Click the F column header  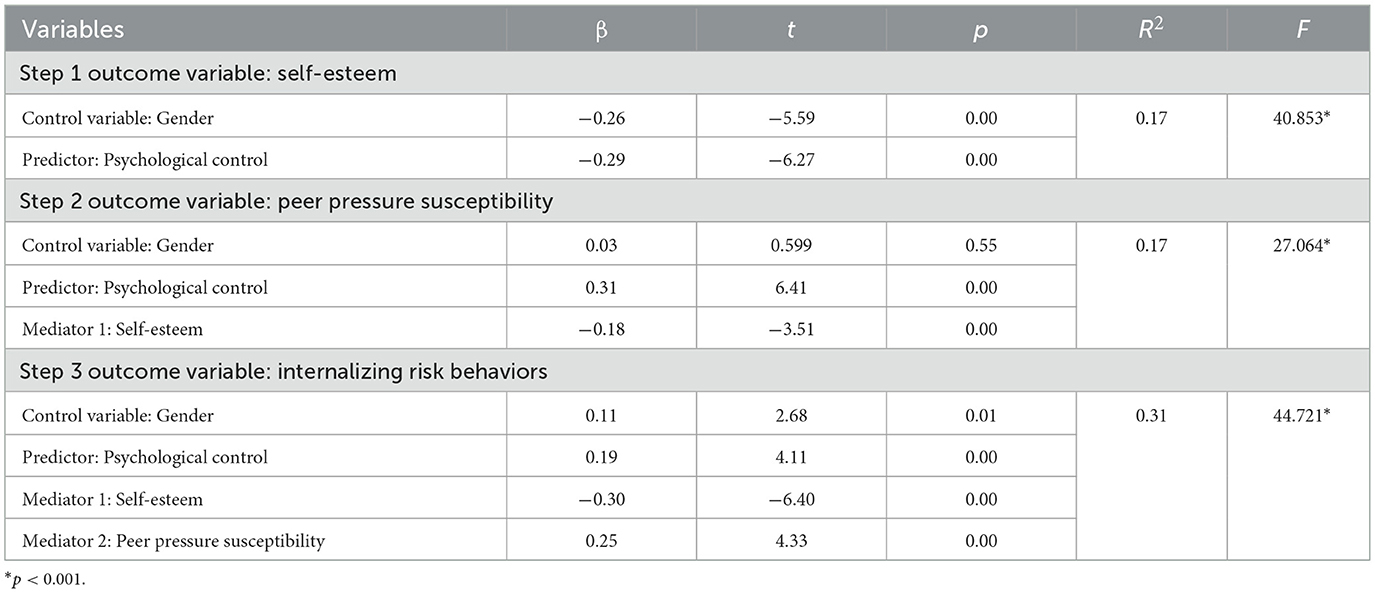tap(1299, 29)
